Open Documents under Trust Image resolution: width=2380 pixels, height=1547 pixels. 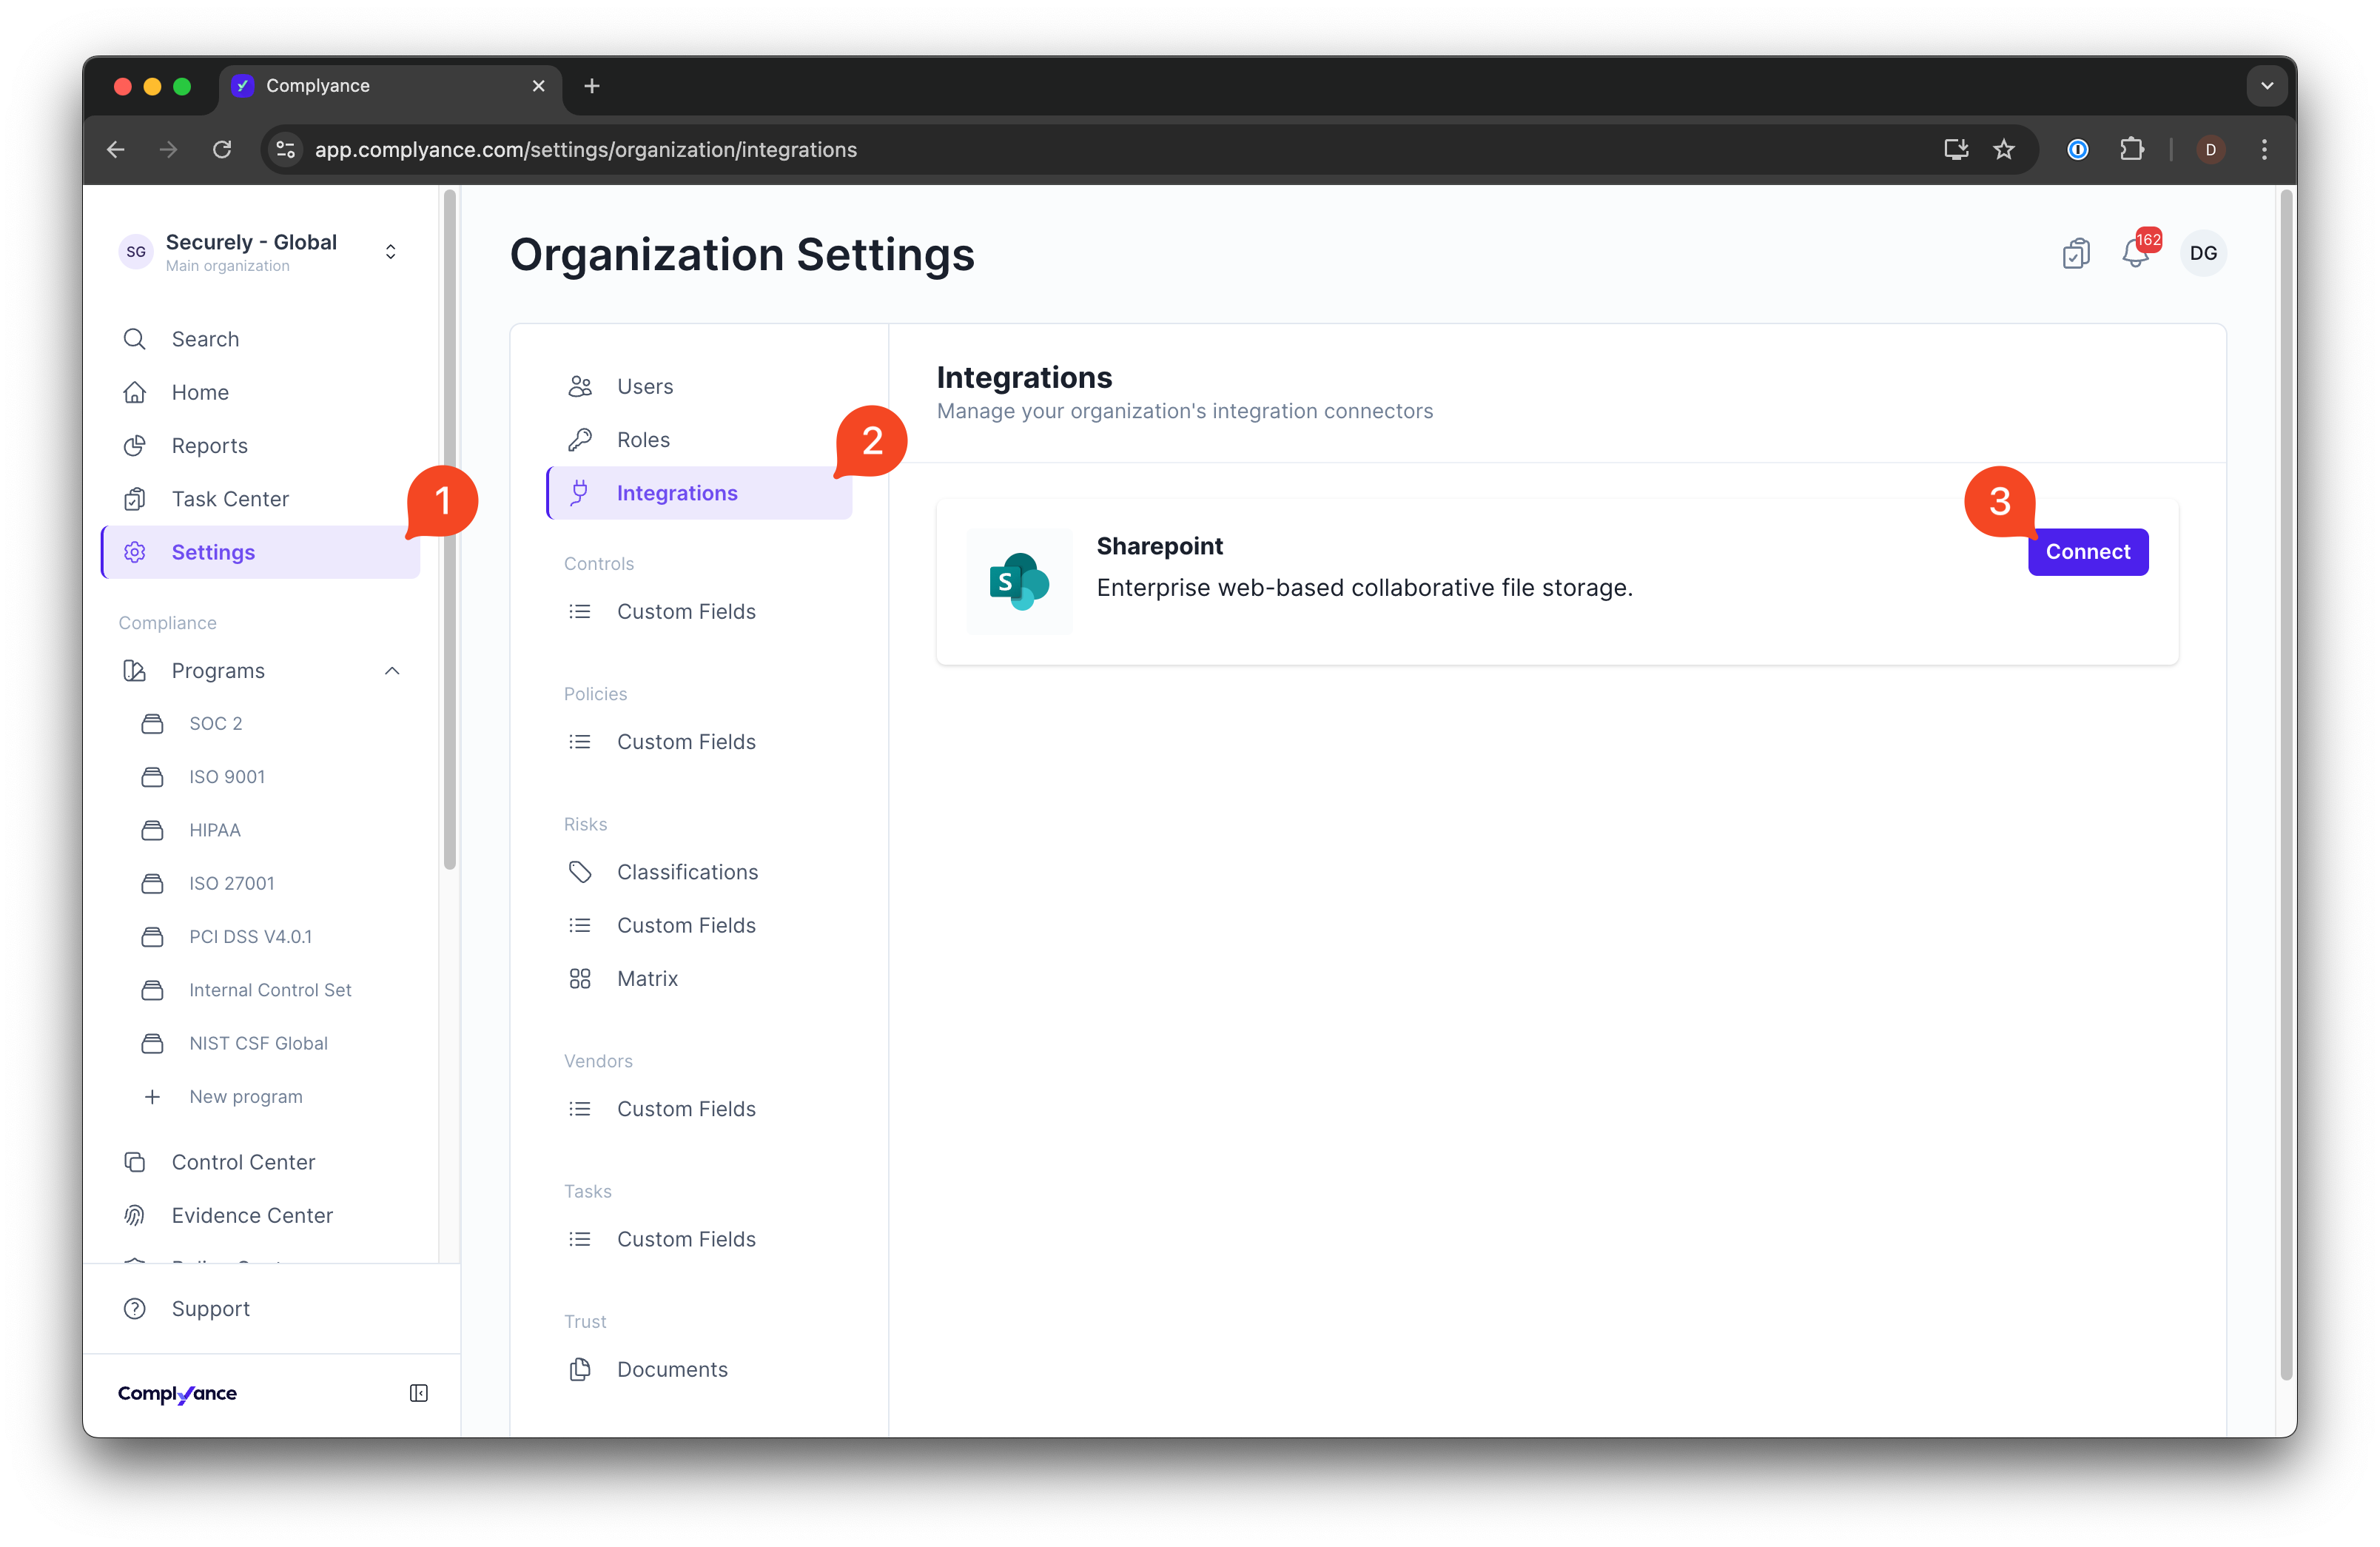pyautogui.click(x=700, y=1369)
